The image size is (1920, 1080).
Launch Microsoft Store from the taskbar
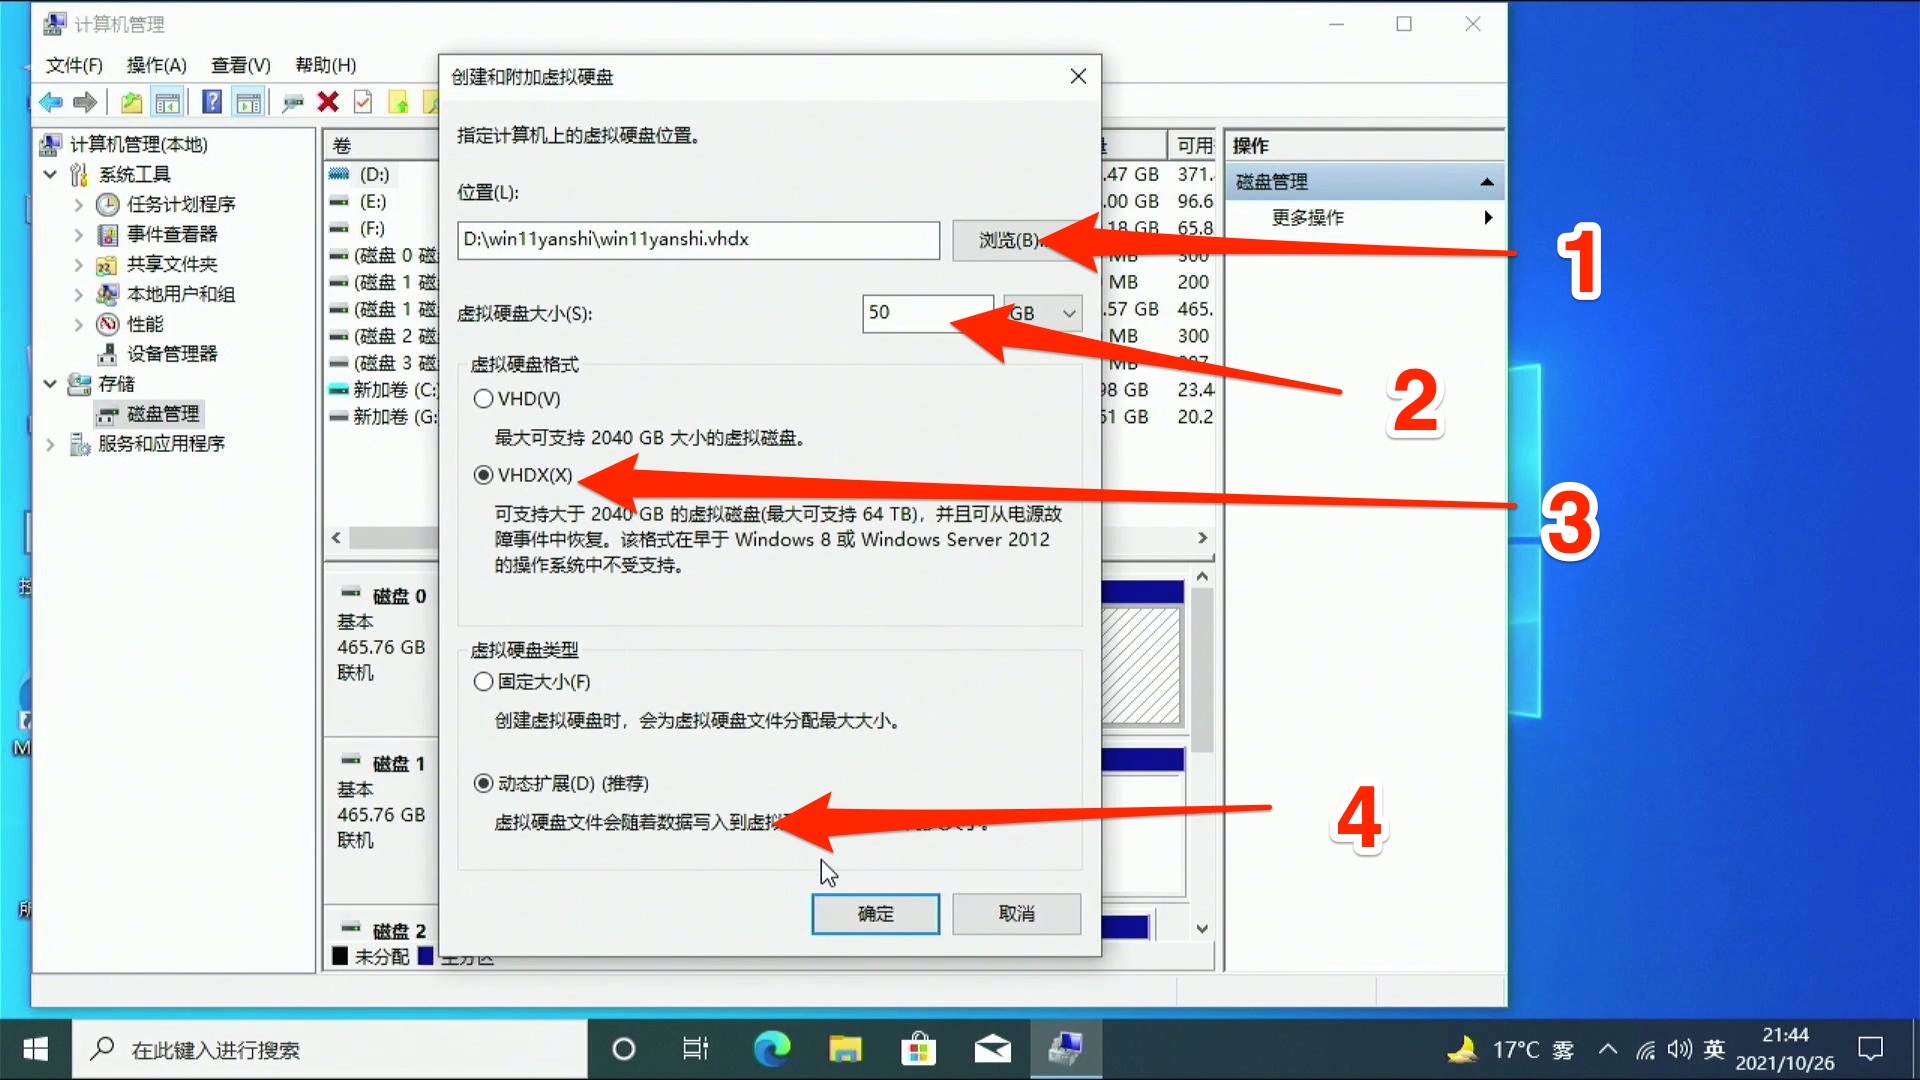click(x=918, y=1049)
